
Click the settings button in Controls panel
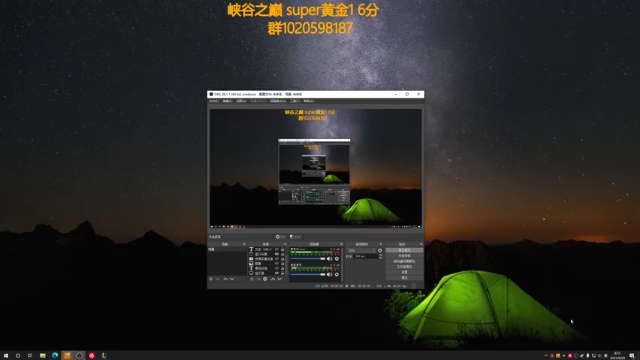coord(404,272)
